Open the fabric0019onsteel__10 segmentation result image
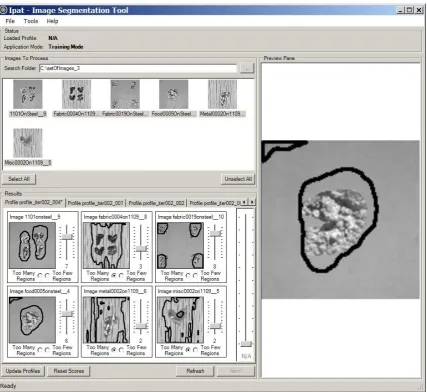427x392 pixels. 180,245
